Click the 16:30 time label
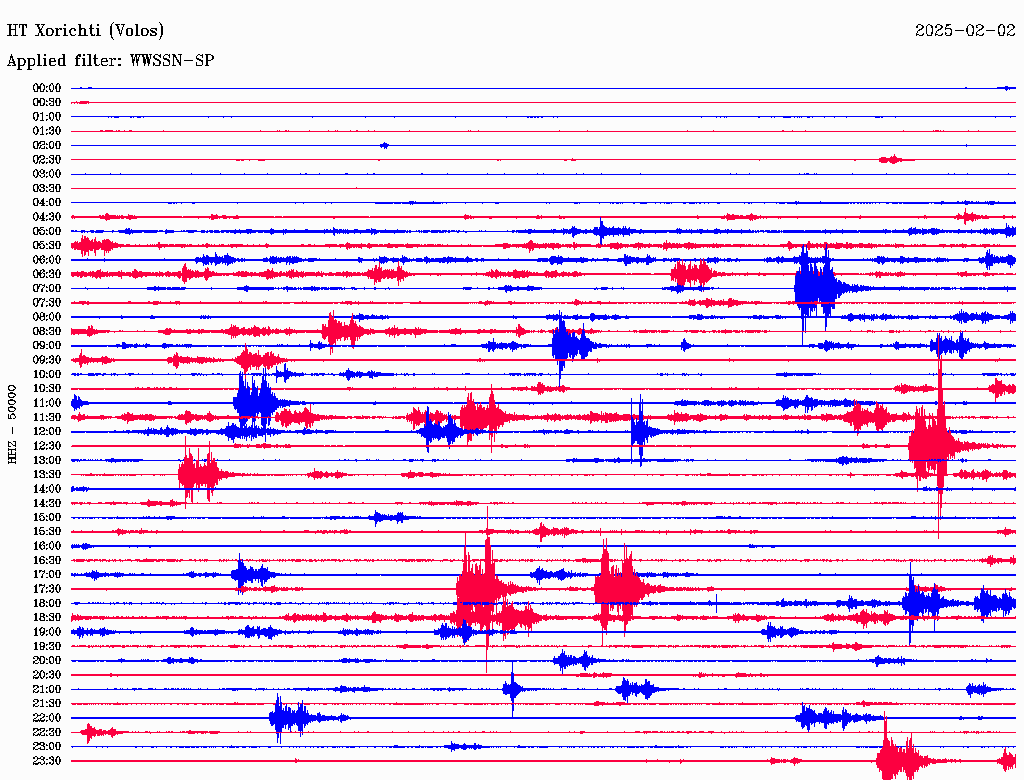 [x=47, y=561]
